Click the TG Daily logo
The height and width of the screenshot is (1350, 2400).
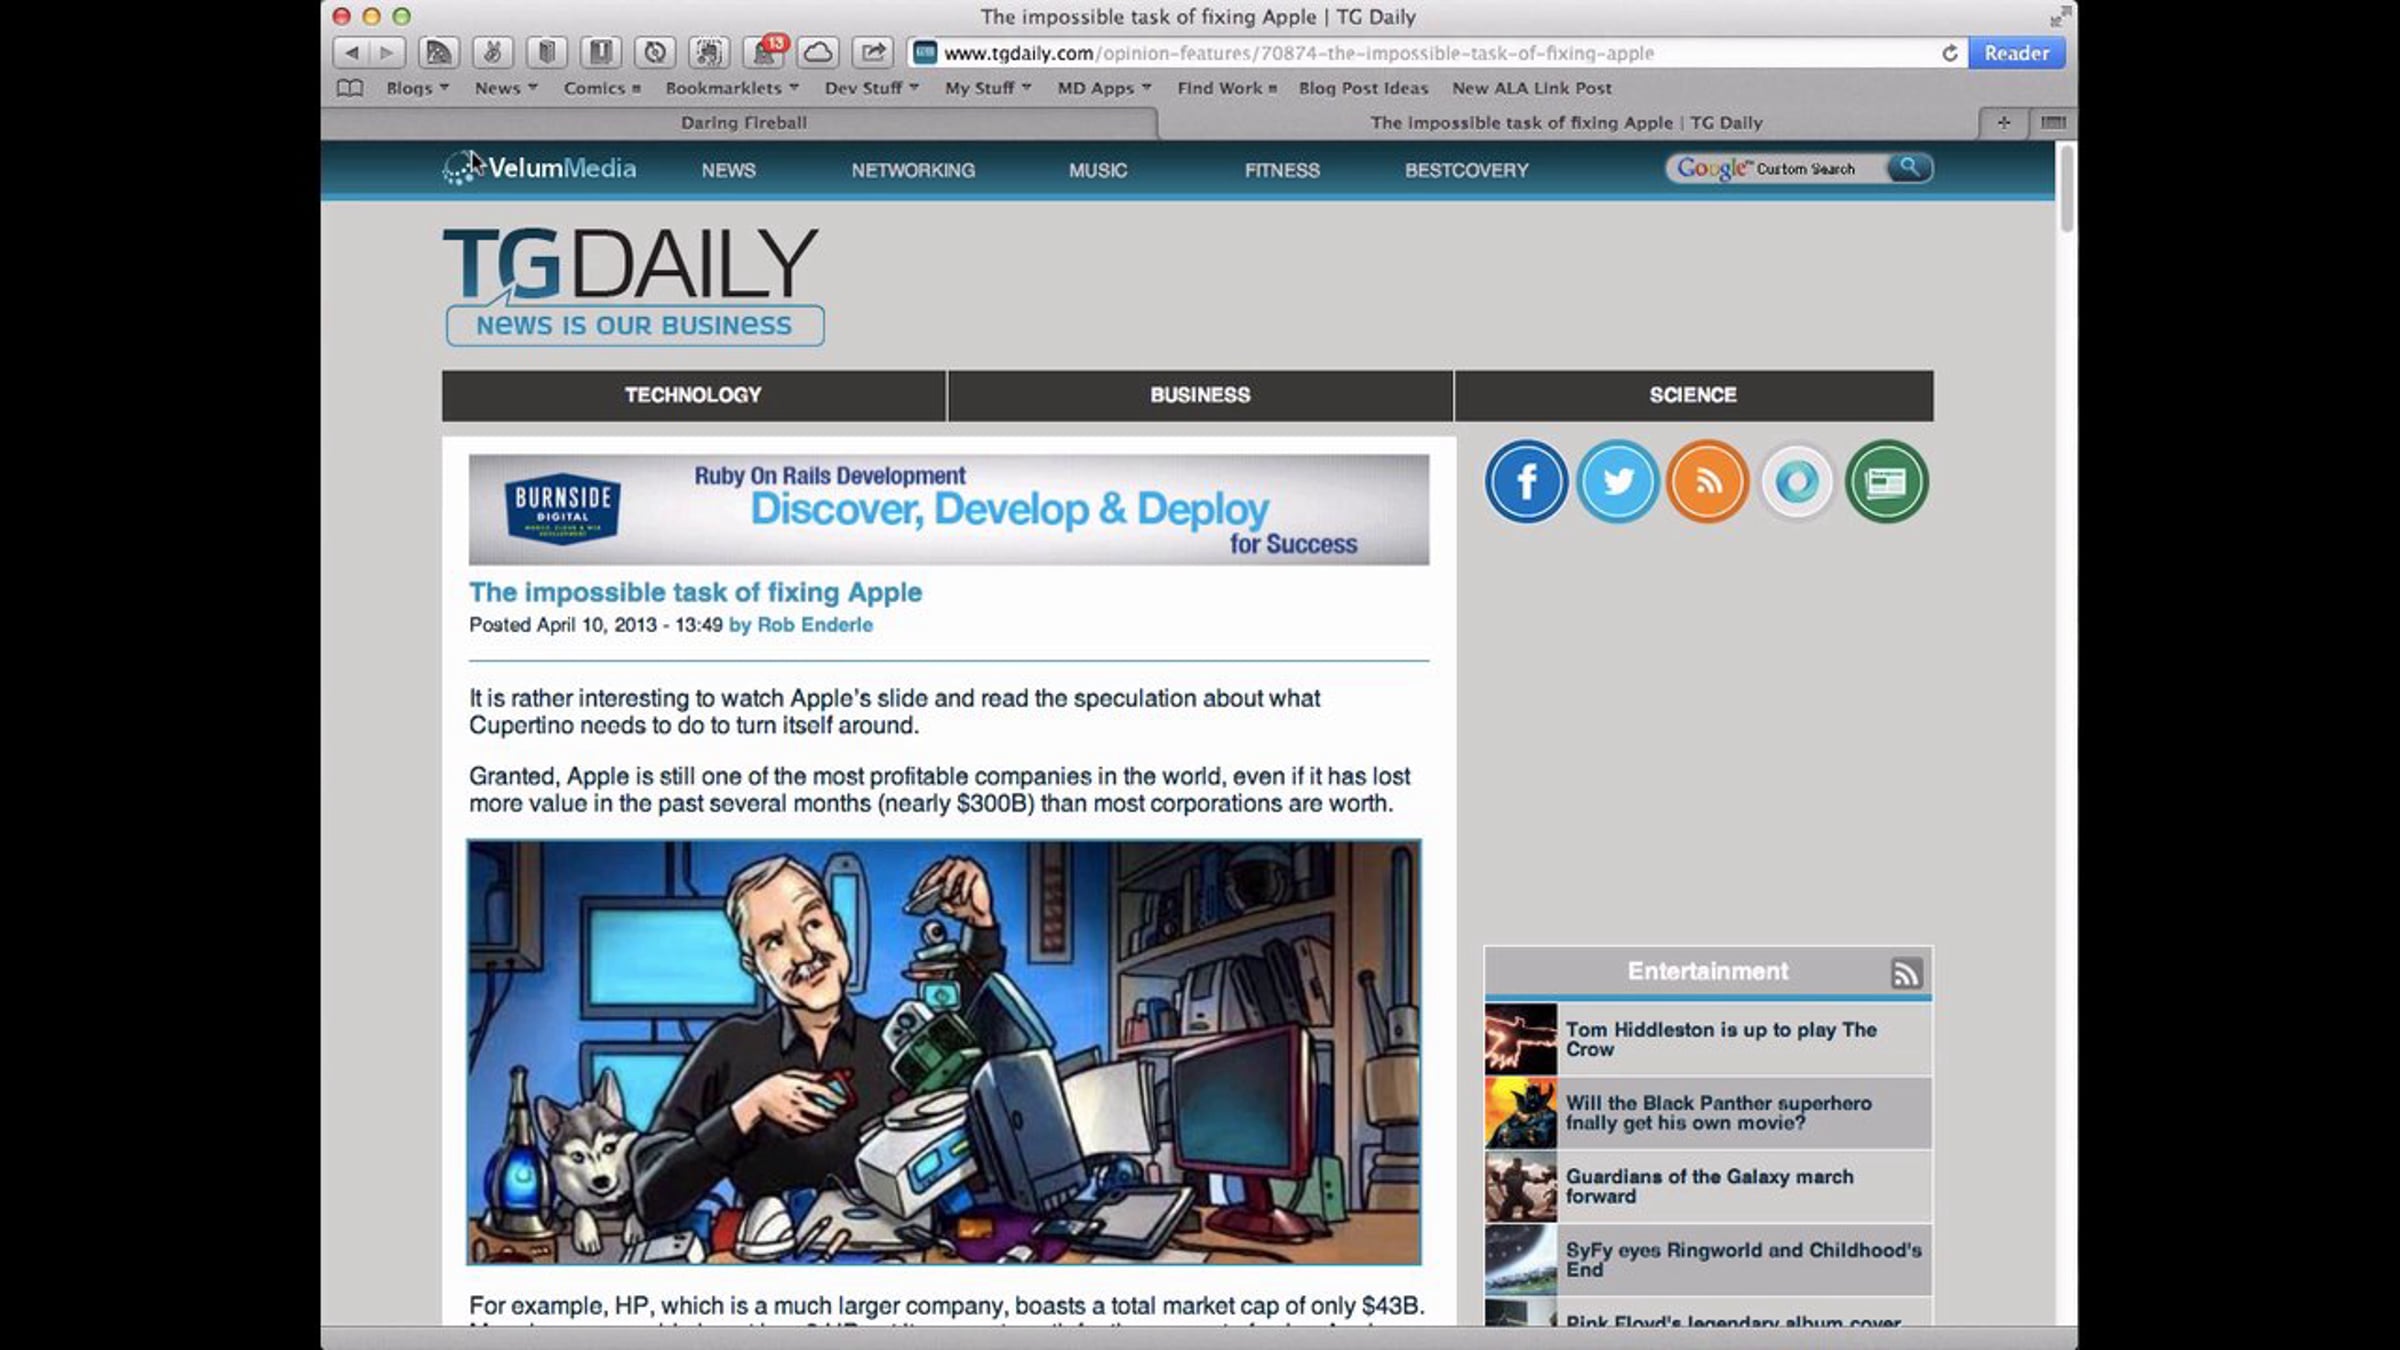click(633, 286)
